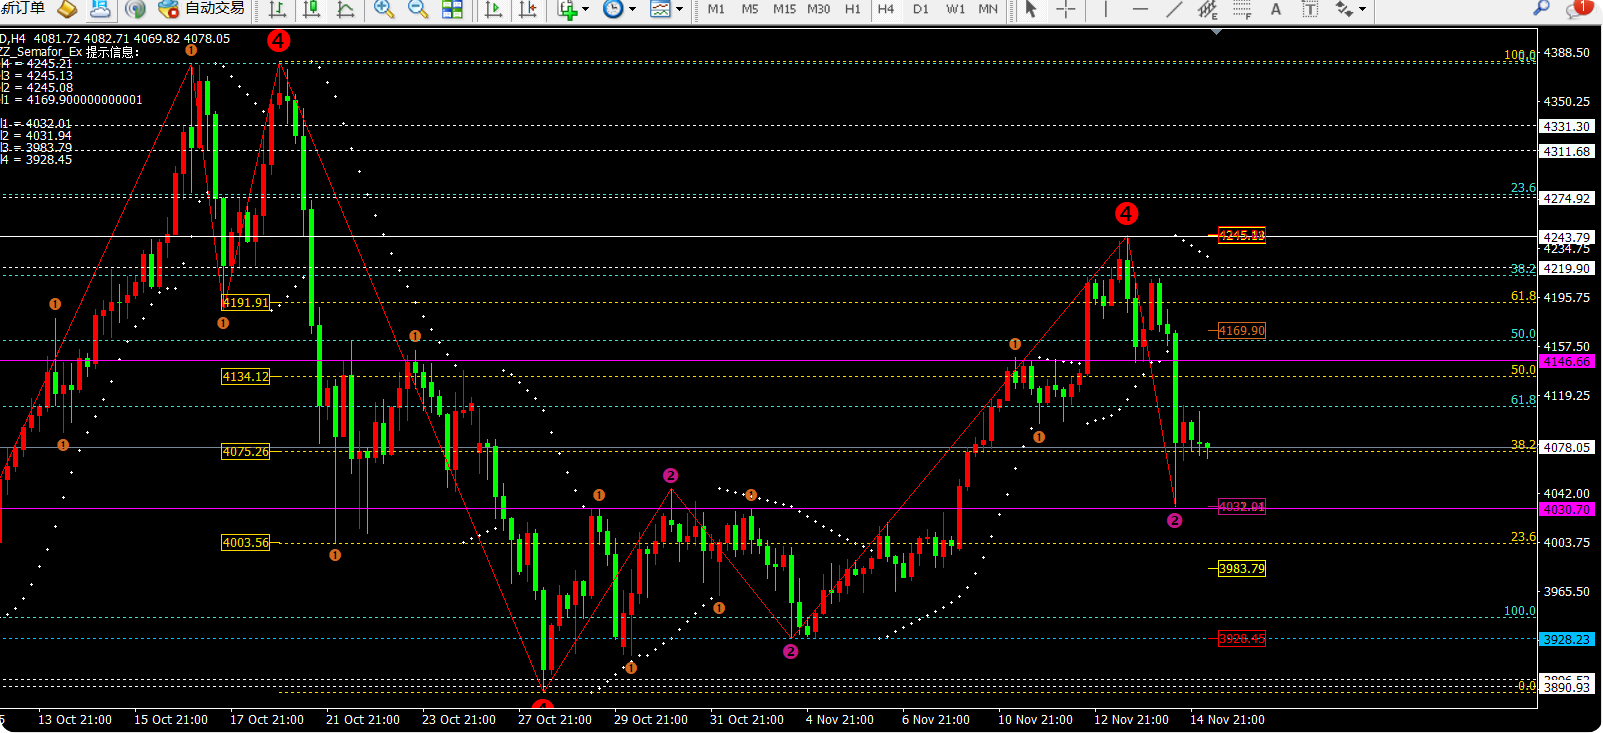
Task: Select the trendline drawing tool
Action: [1174, 9]
